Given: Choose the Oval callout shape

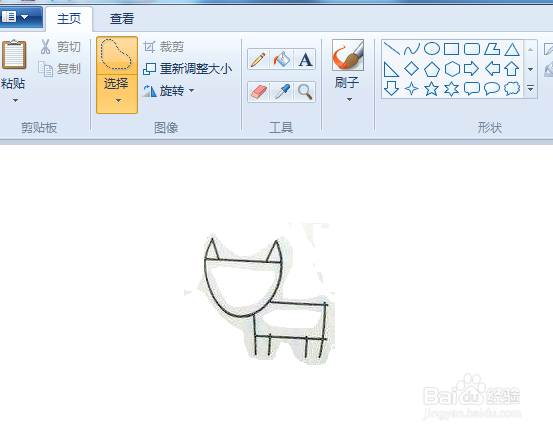Looking at the screenshot, I should click(492, 89).
